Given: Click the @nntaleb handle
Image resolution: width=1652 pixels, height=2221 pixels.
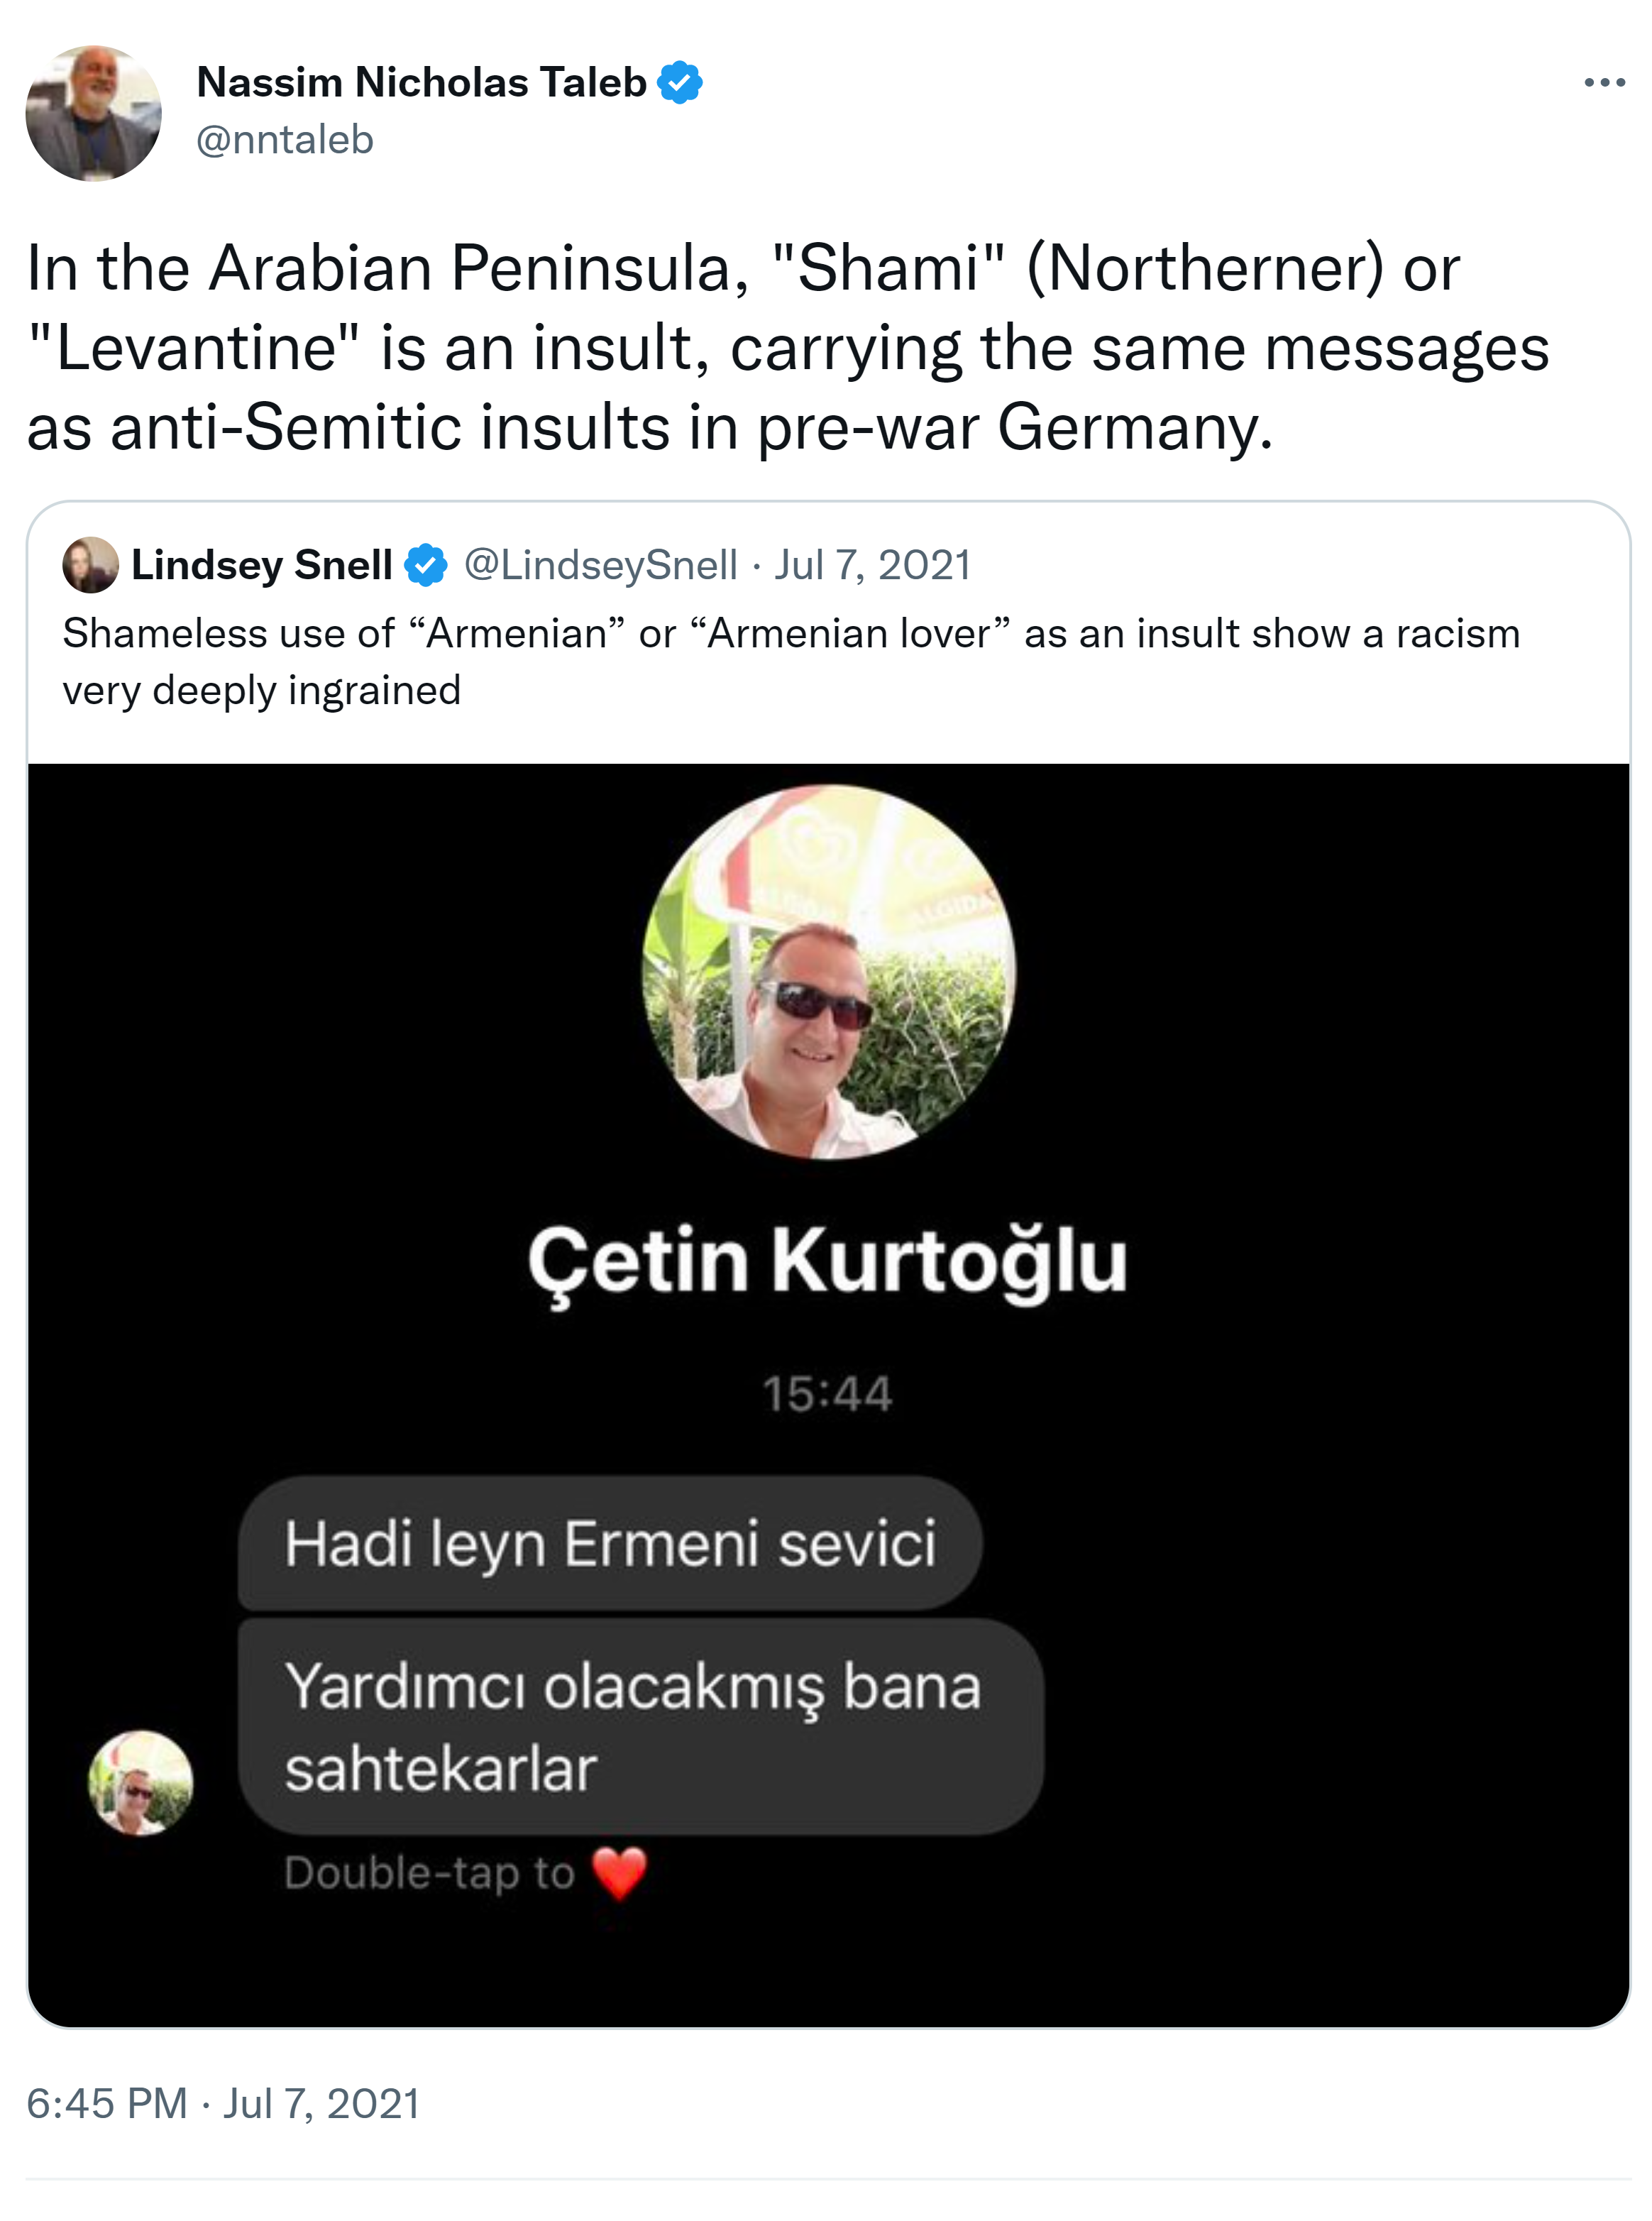Looking at the screenshot, I should coord(285,140).
